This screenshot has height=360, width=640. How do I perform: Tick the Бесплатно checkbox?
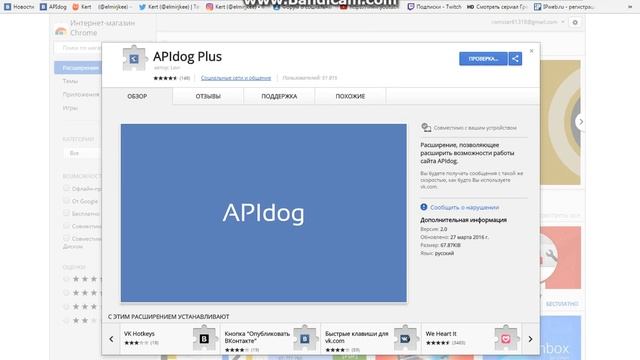(x=66, y=213)
